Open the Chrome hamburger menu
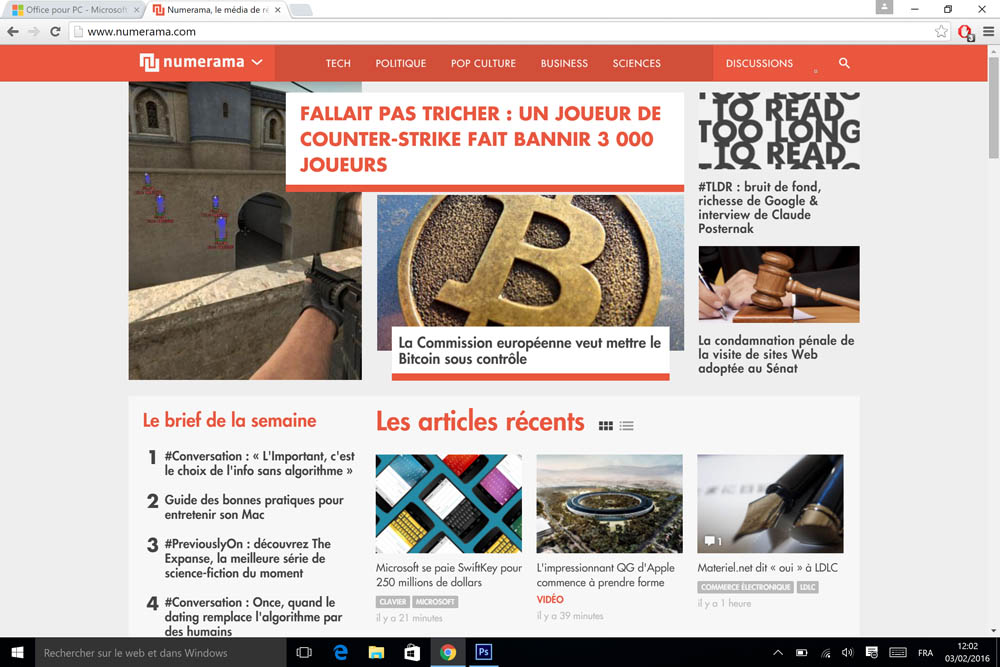The height and width of the screenshot is (667, 1000). [x=989, y=31]
